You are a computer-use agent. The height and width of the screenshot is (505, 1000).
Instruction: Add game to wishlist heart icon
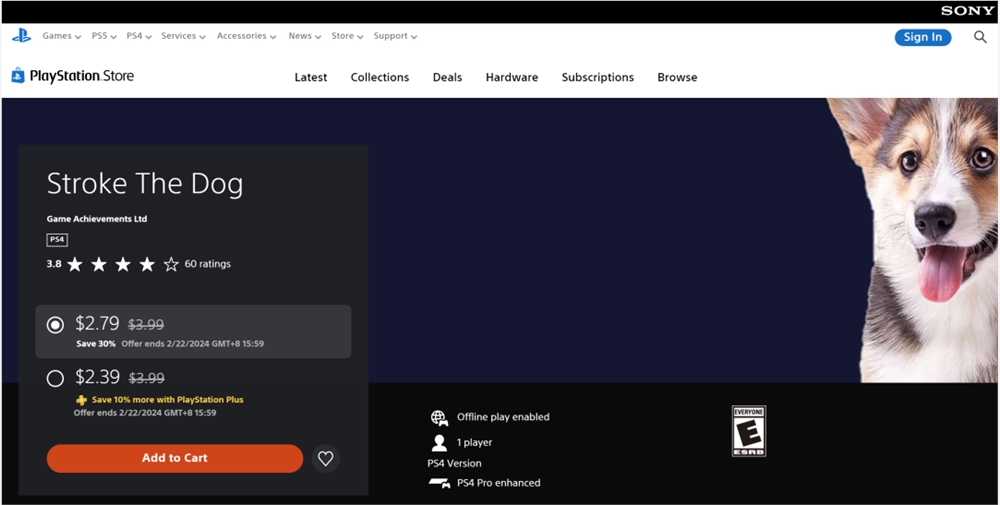[x=326, y=458]
